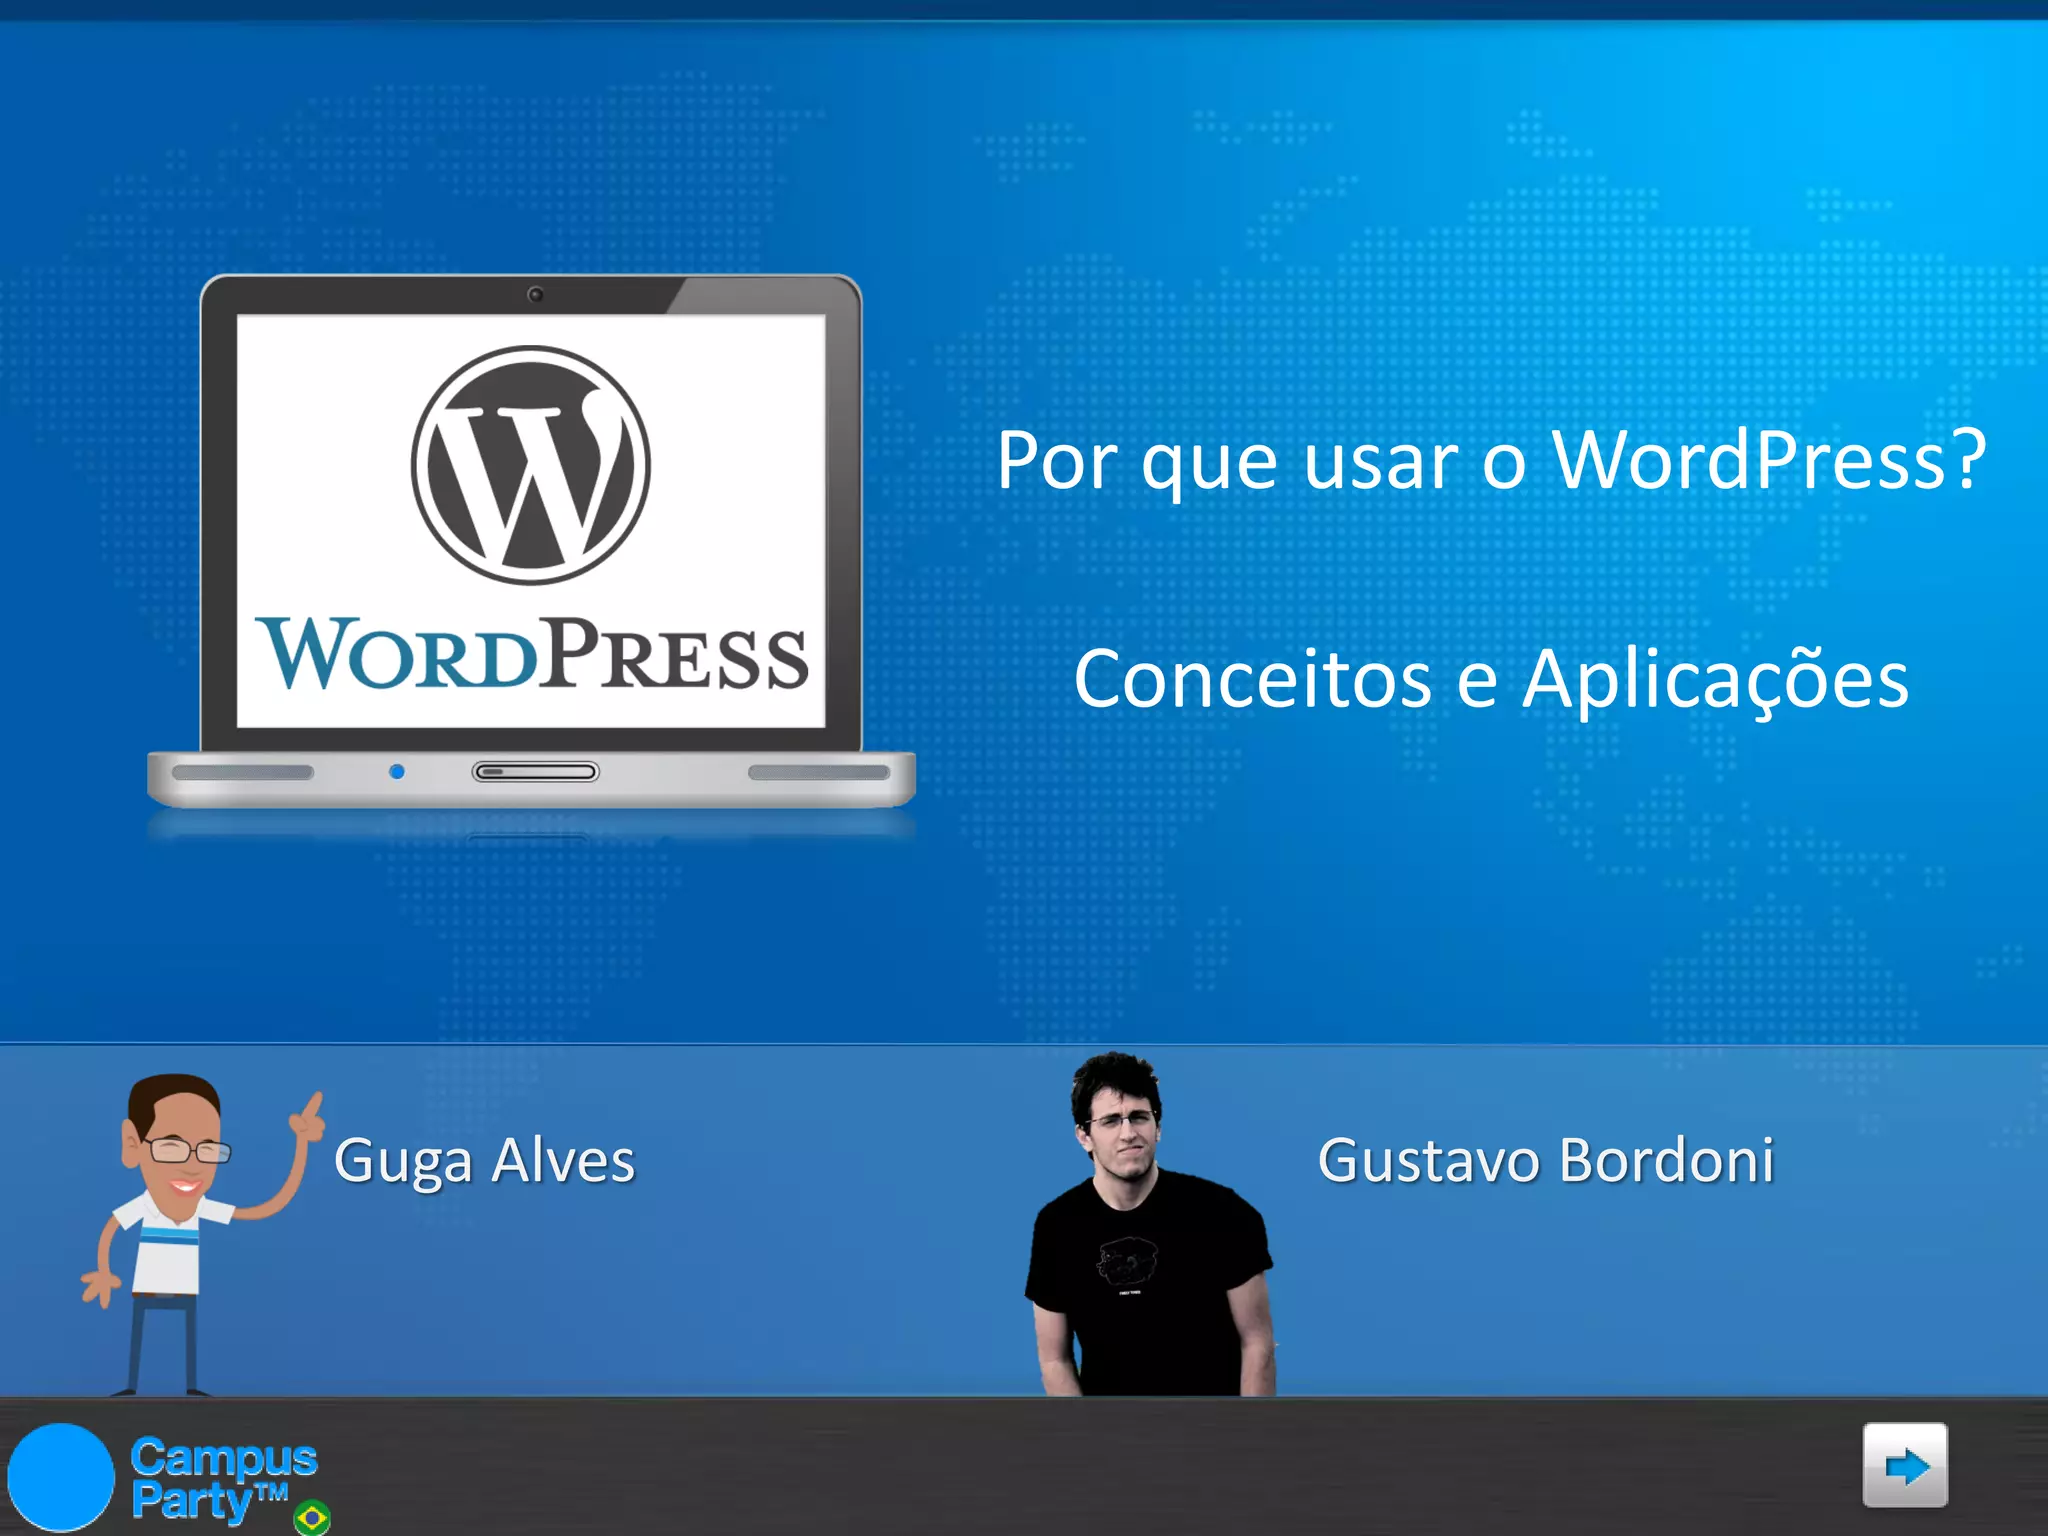
Task: Click the title 'Por que usar o WordPress?'
Action: (1490, 461)
